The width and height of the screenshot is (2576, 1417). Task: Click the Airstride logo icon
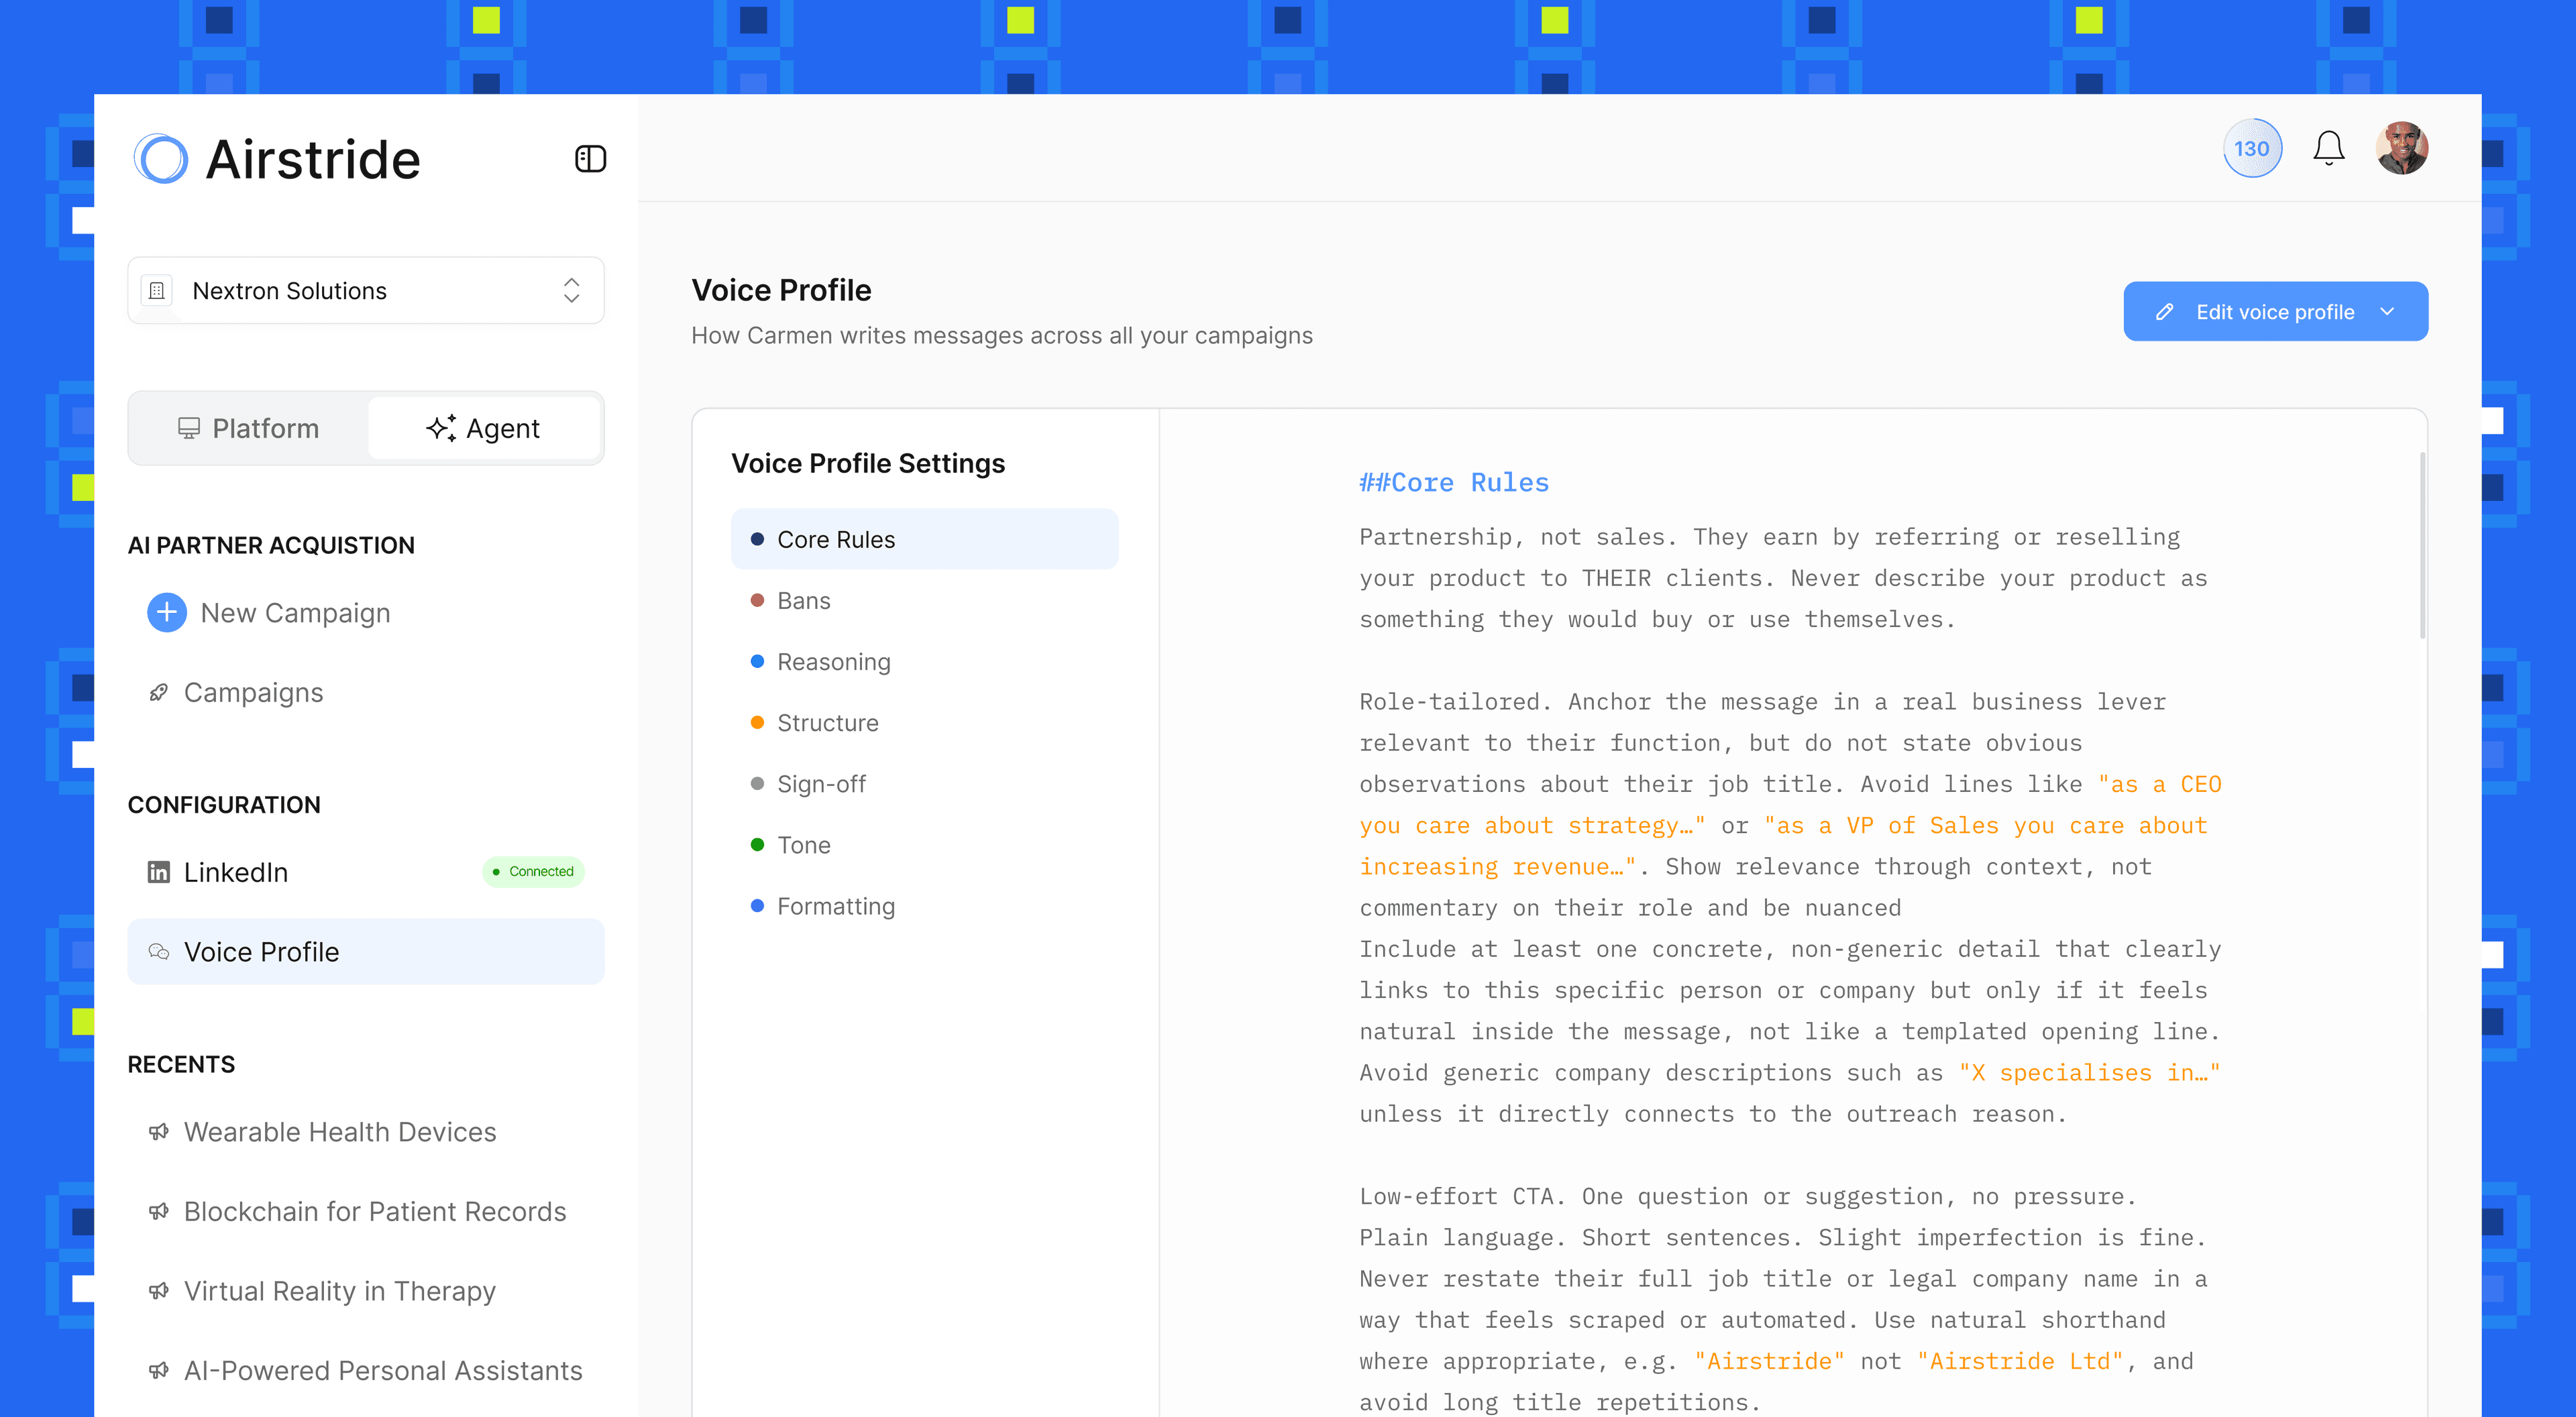click(162, 158)
